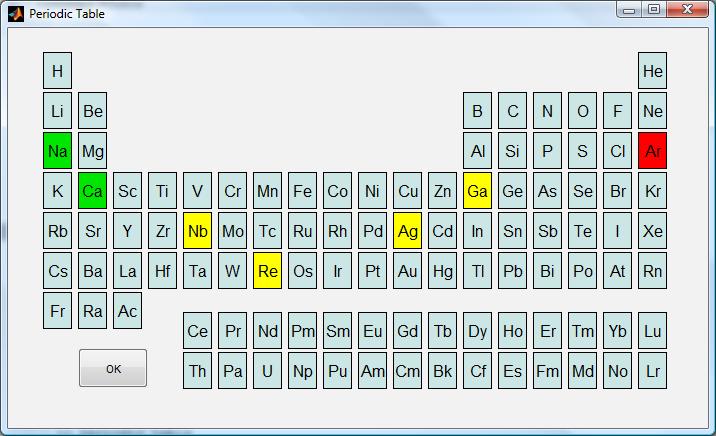Select the yellow Nb element
The image size is (716, 436).
pos(197,231)
